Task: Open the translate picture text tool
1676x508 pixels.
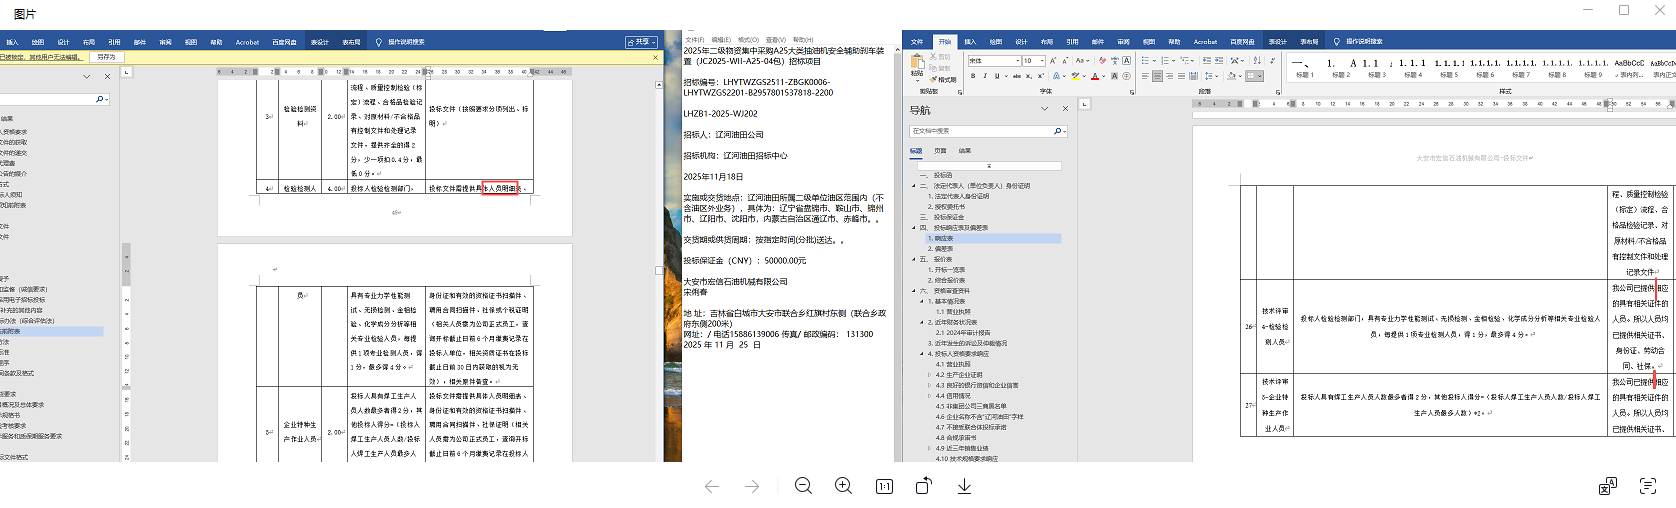Action: pyautogui.click(x=1607, y=486)
